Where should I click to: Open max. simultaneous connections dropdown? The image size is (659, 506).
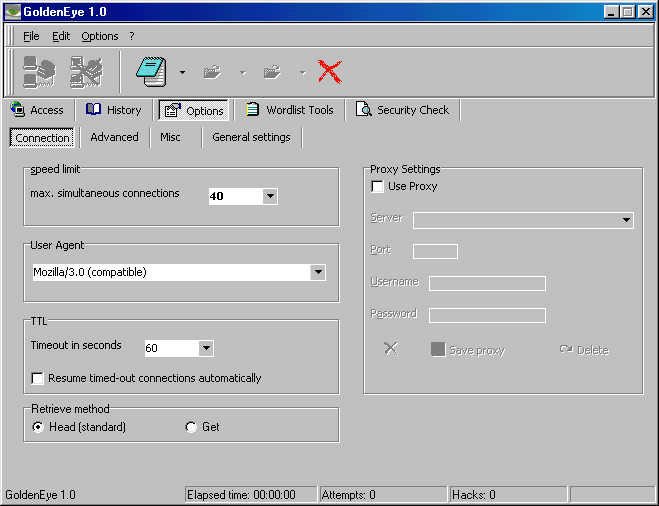[270, 196]
